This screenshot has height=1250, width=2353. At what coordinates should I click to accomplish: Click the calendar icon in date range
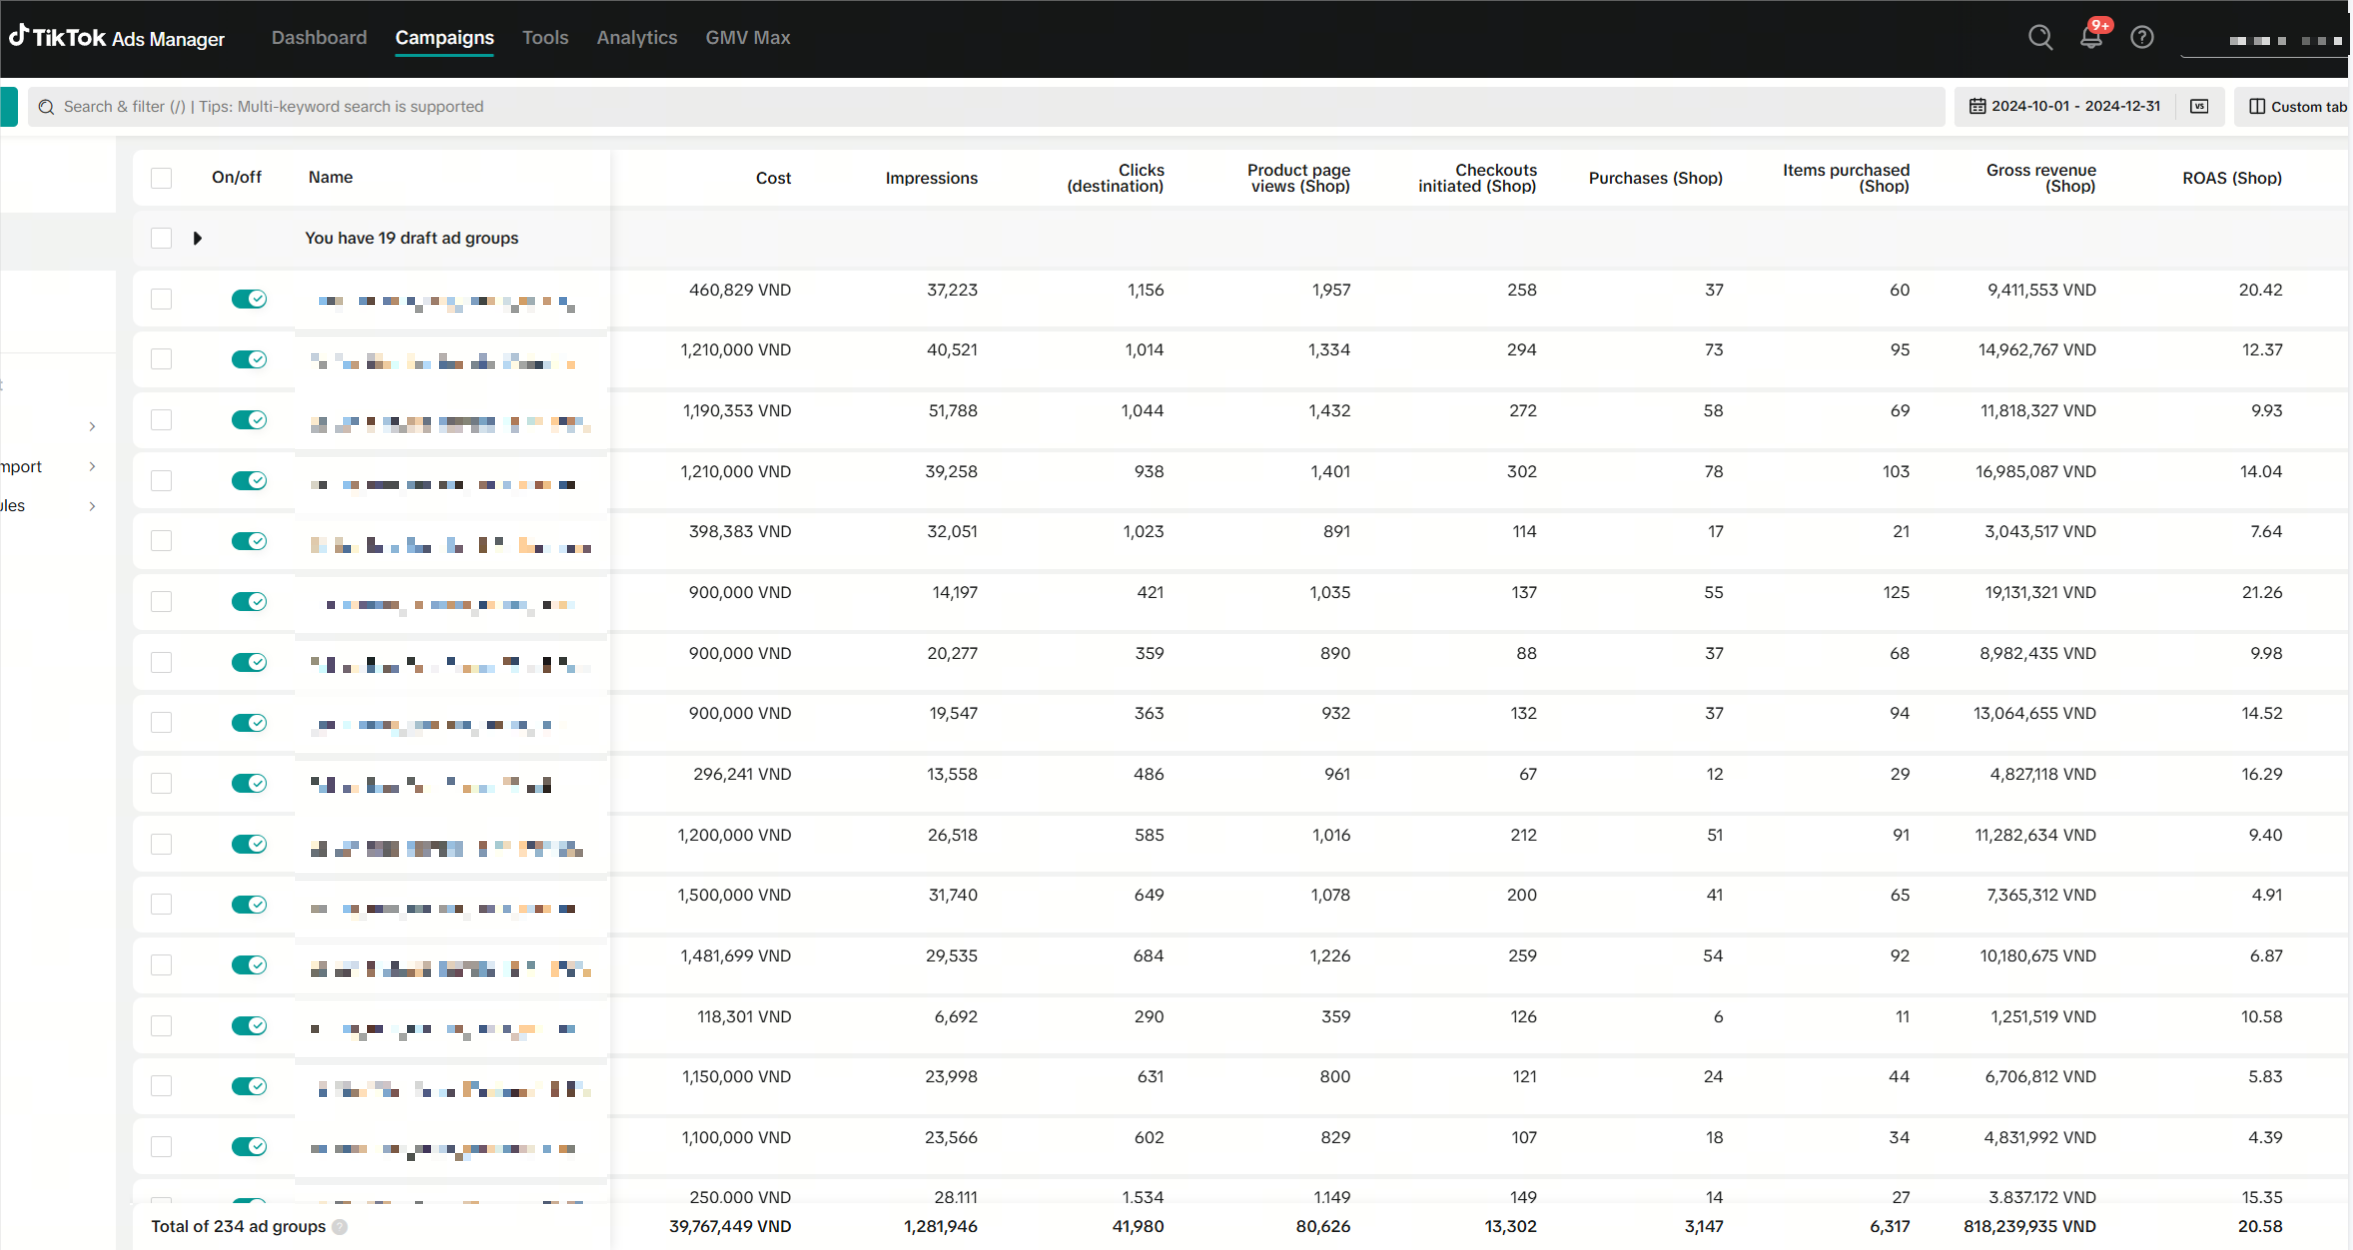[x=1977, y=106]
